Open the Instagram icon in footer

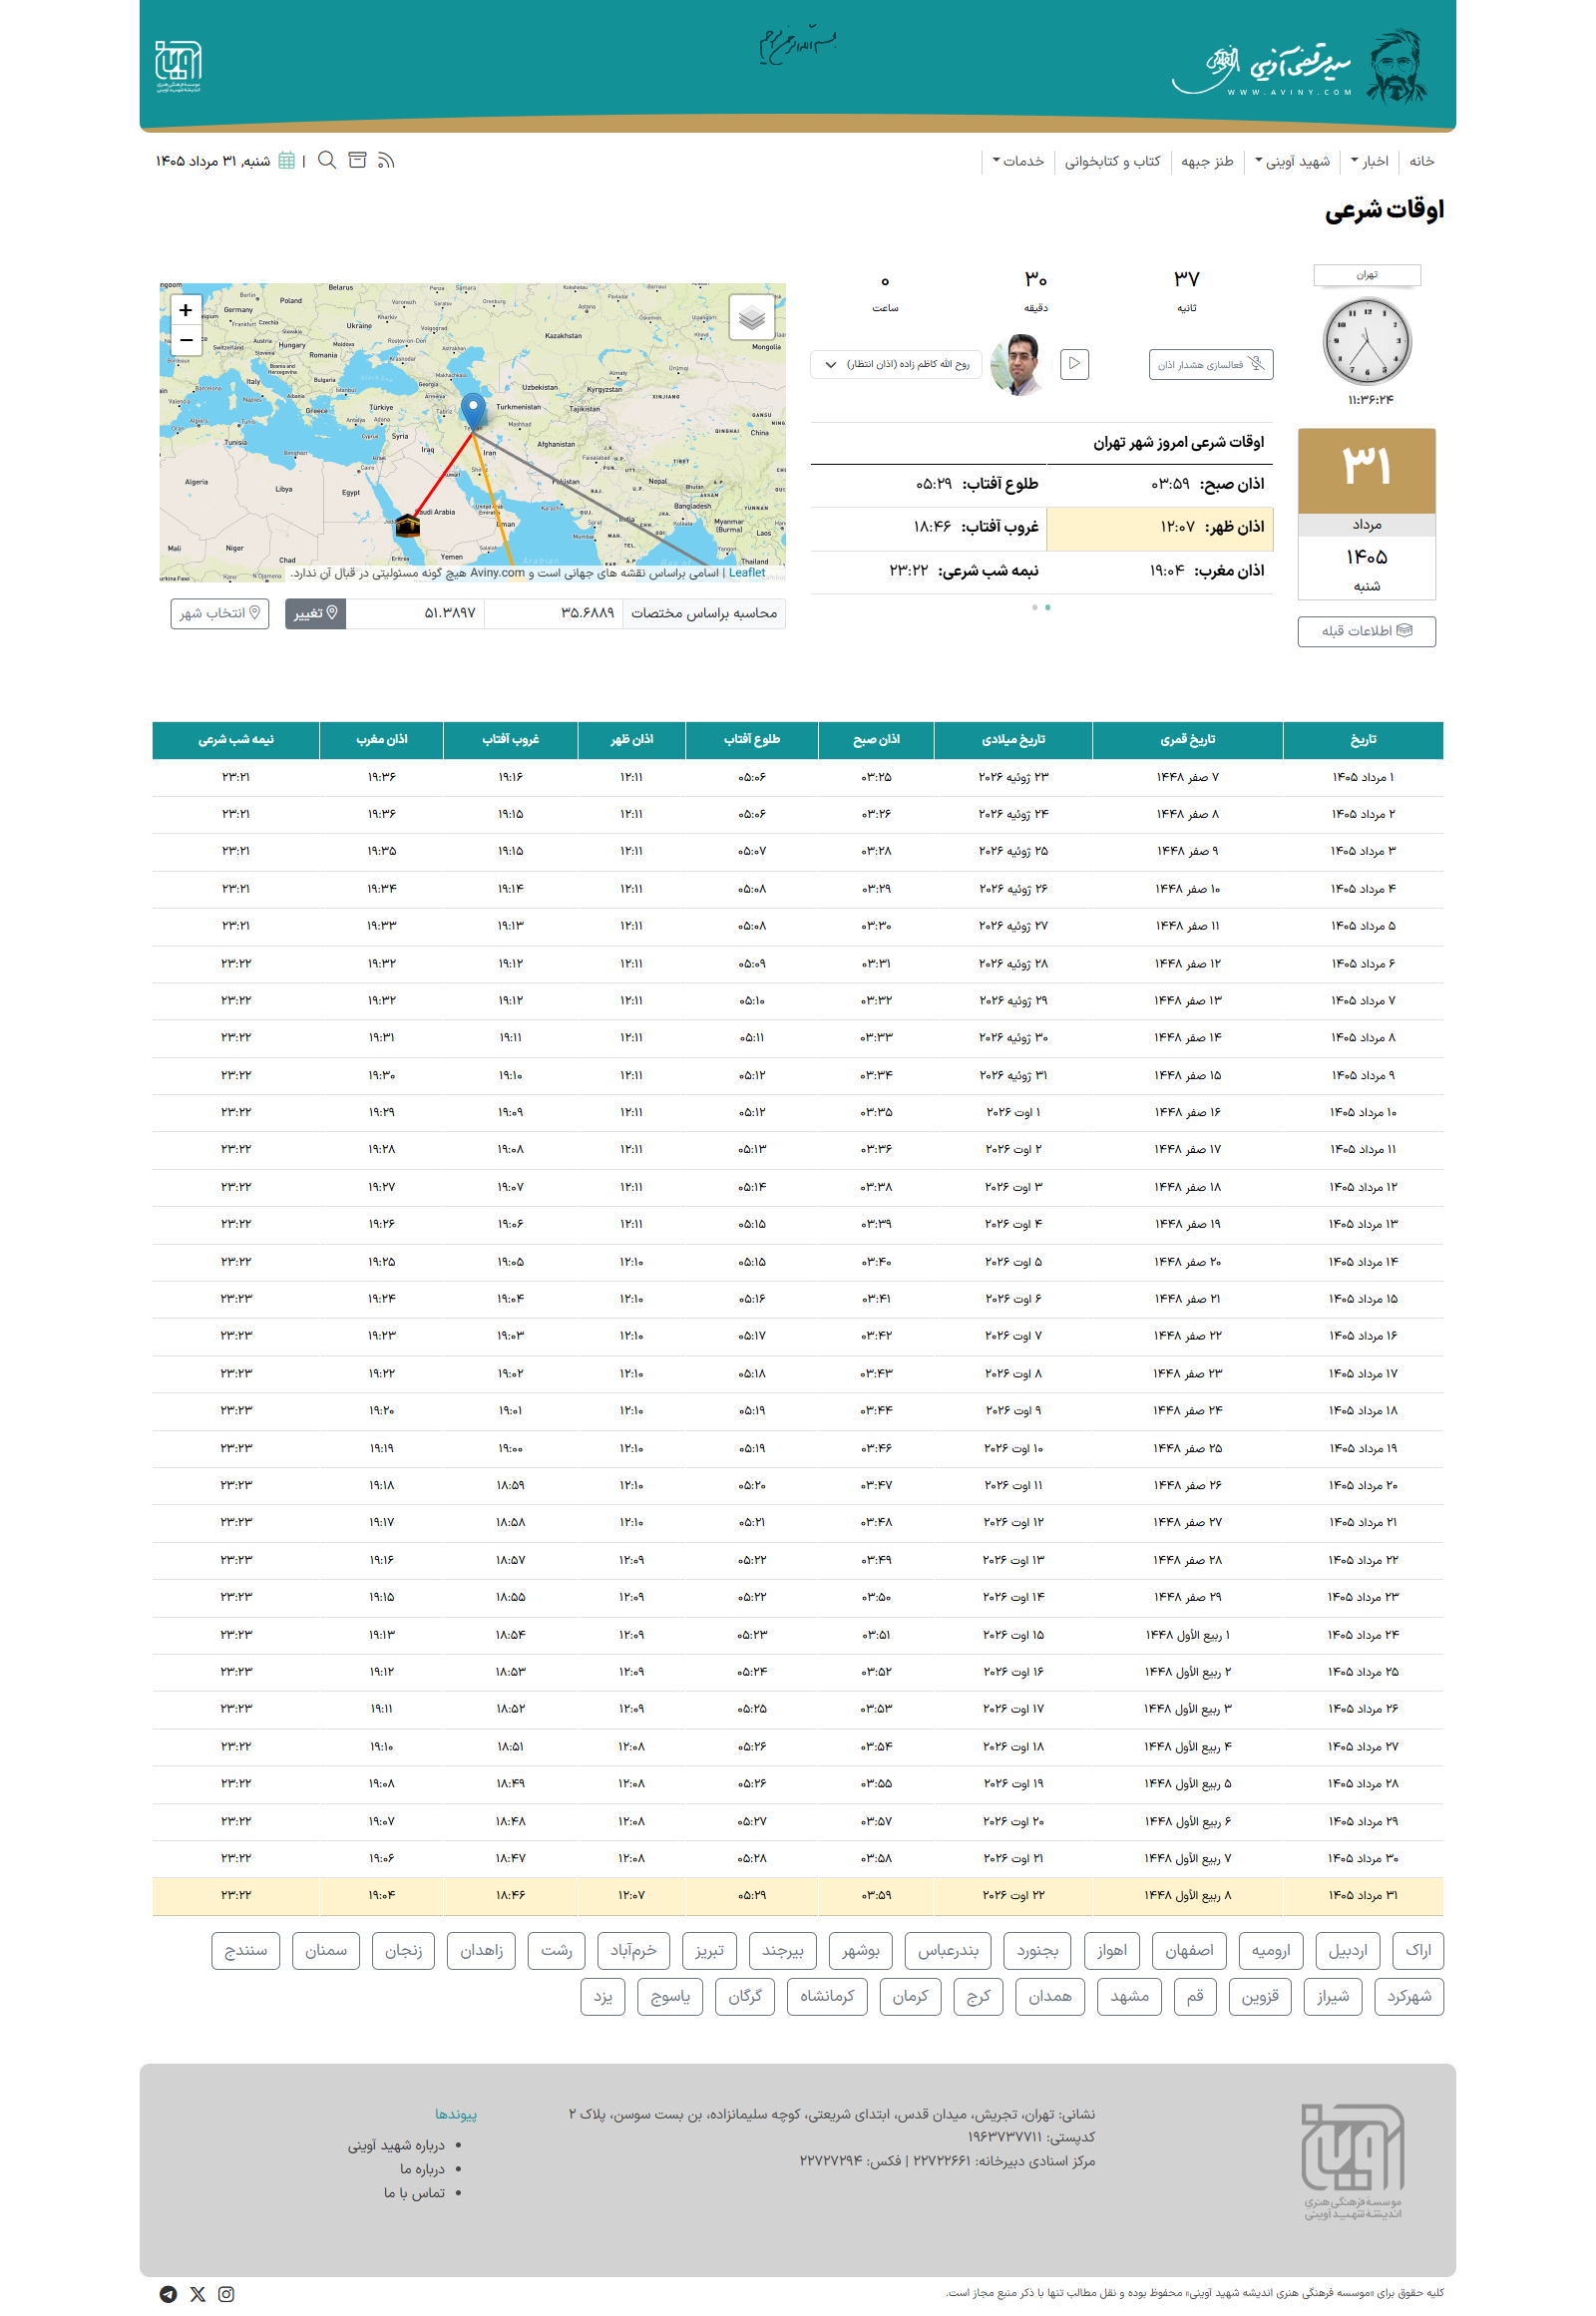[x=226, y=2294]
